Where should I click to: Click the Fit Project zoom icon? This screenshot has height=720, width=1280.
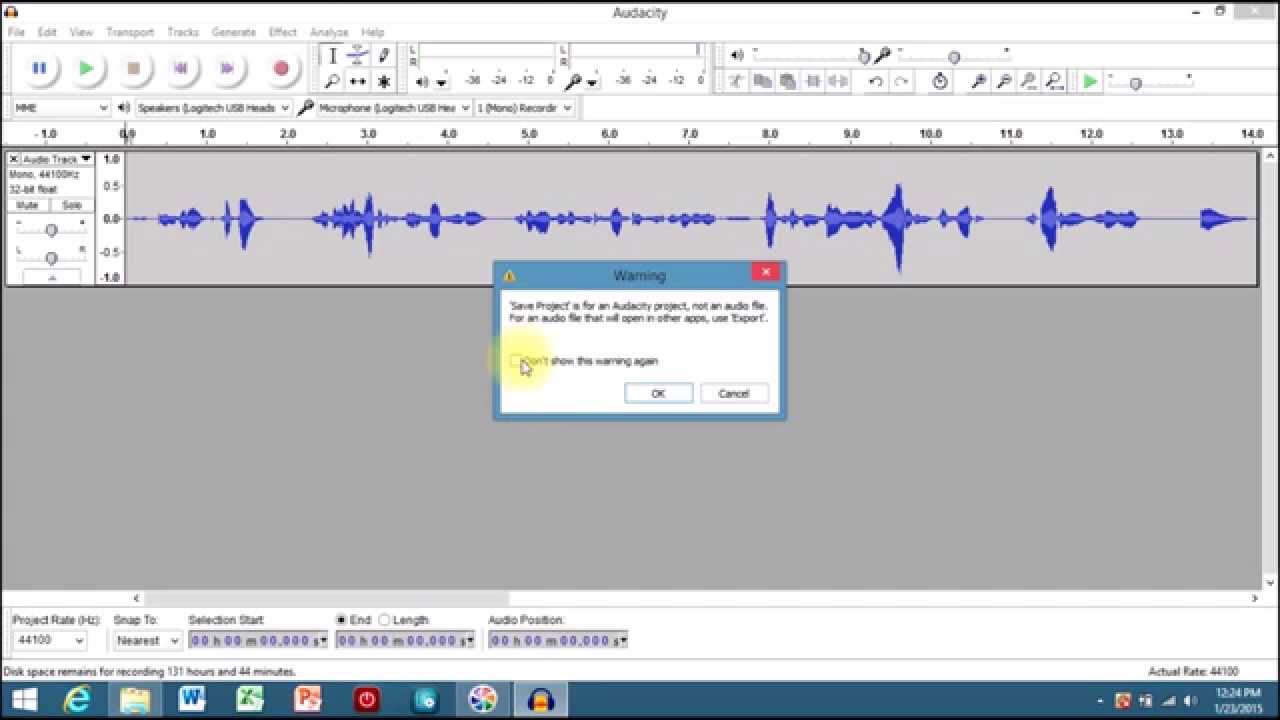[x=1054, y=81]
